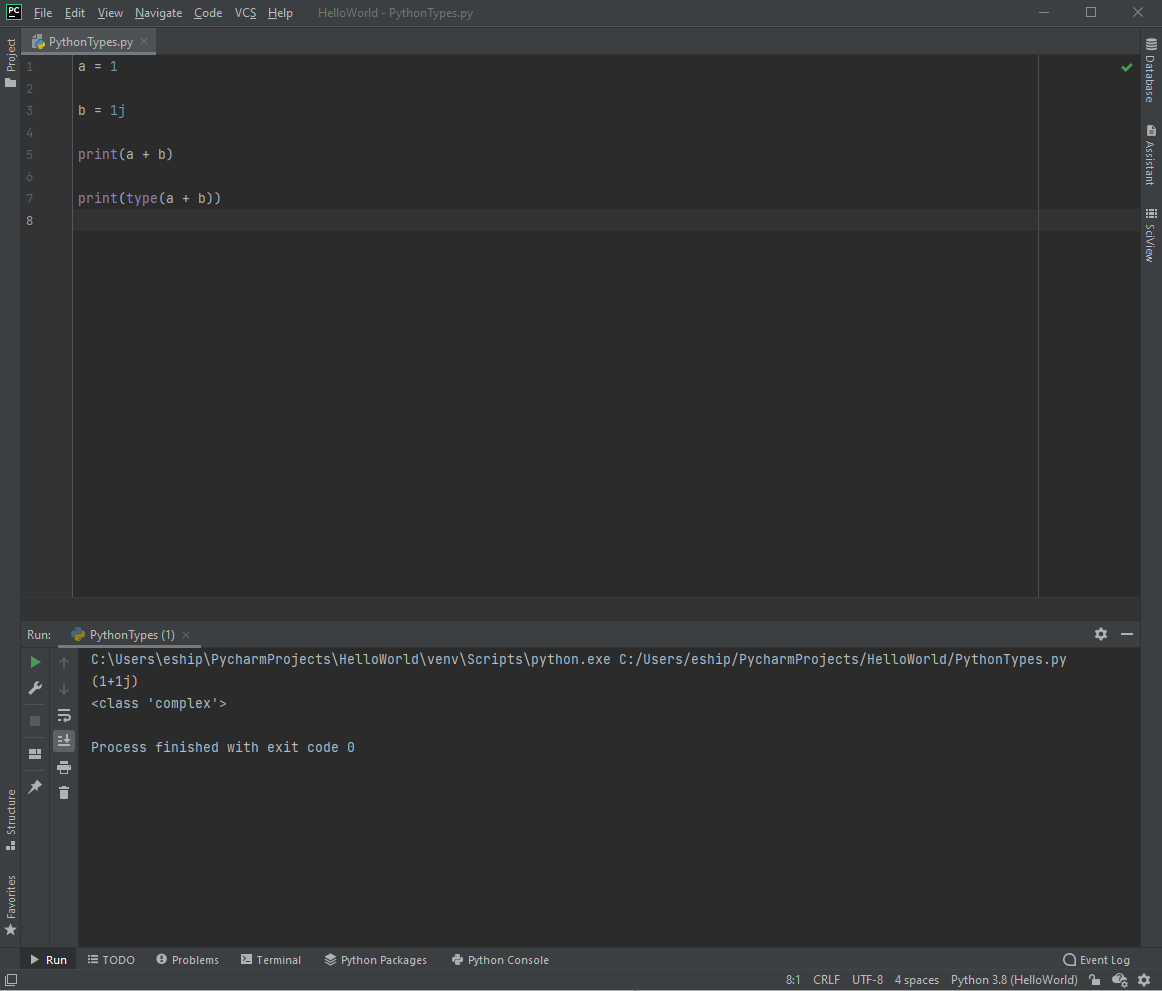Open the Python Console tool window

[500, 960]
